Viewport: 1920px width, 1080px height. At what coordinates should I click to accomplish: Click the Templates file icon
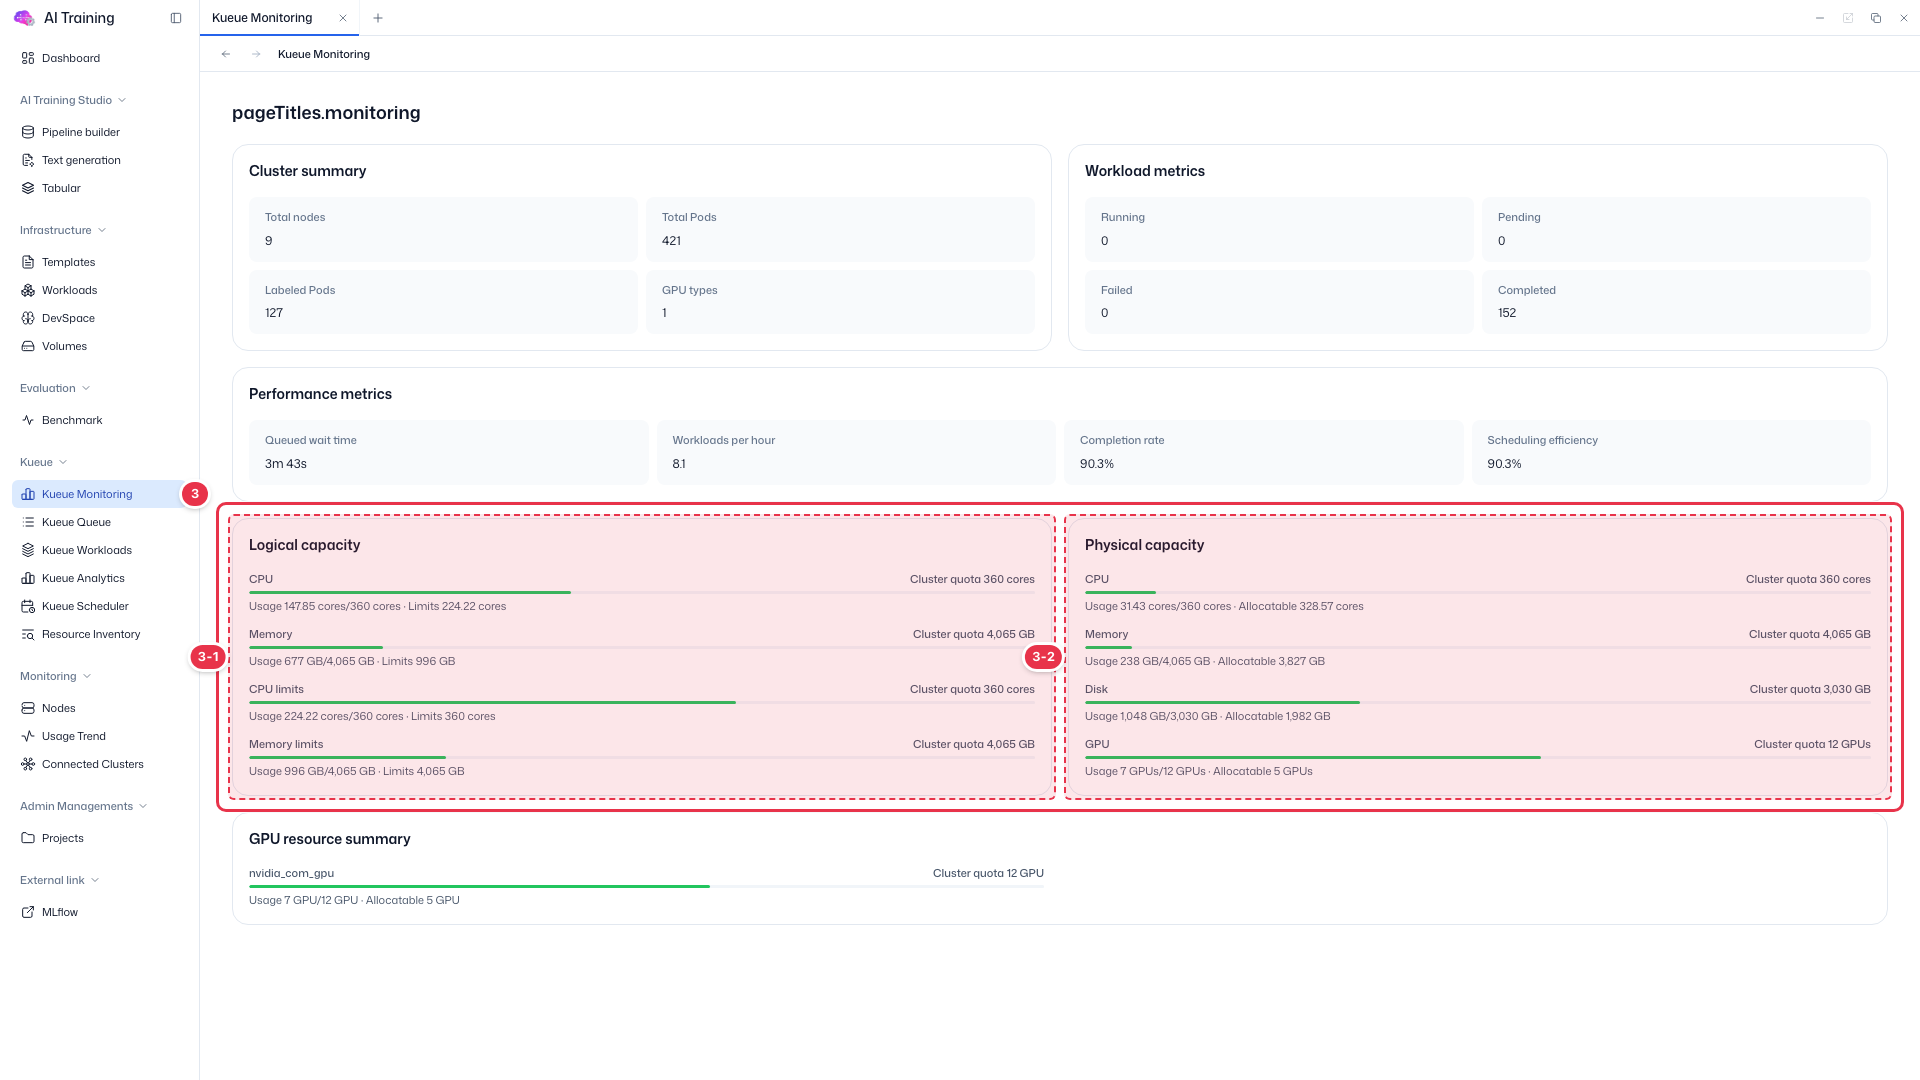pos(28,262)
